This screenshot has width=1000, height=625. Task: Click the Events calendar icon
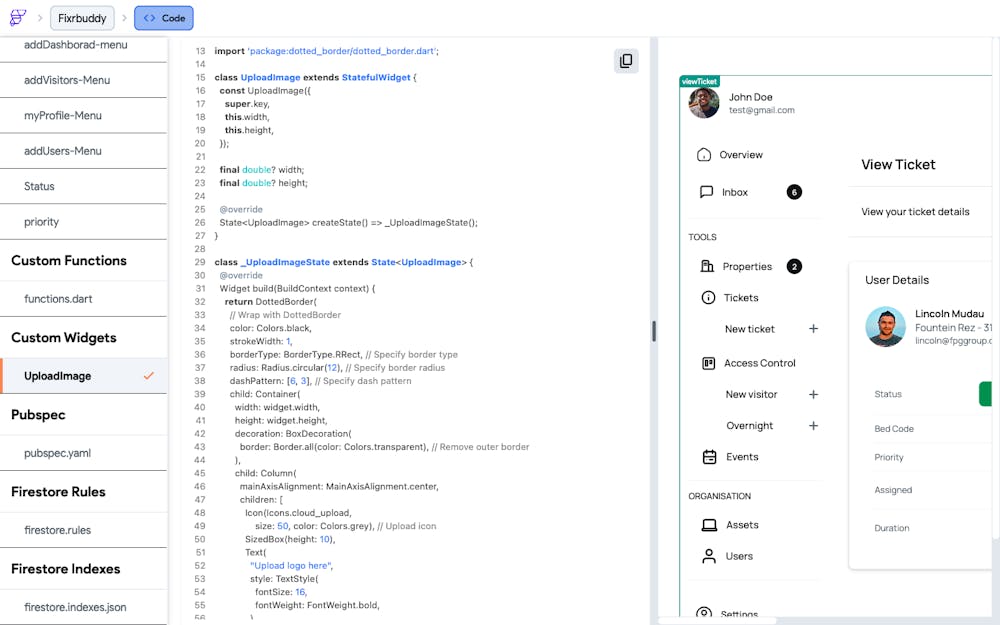(709, 457)
